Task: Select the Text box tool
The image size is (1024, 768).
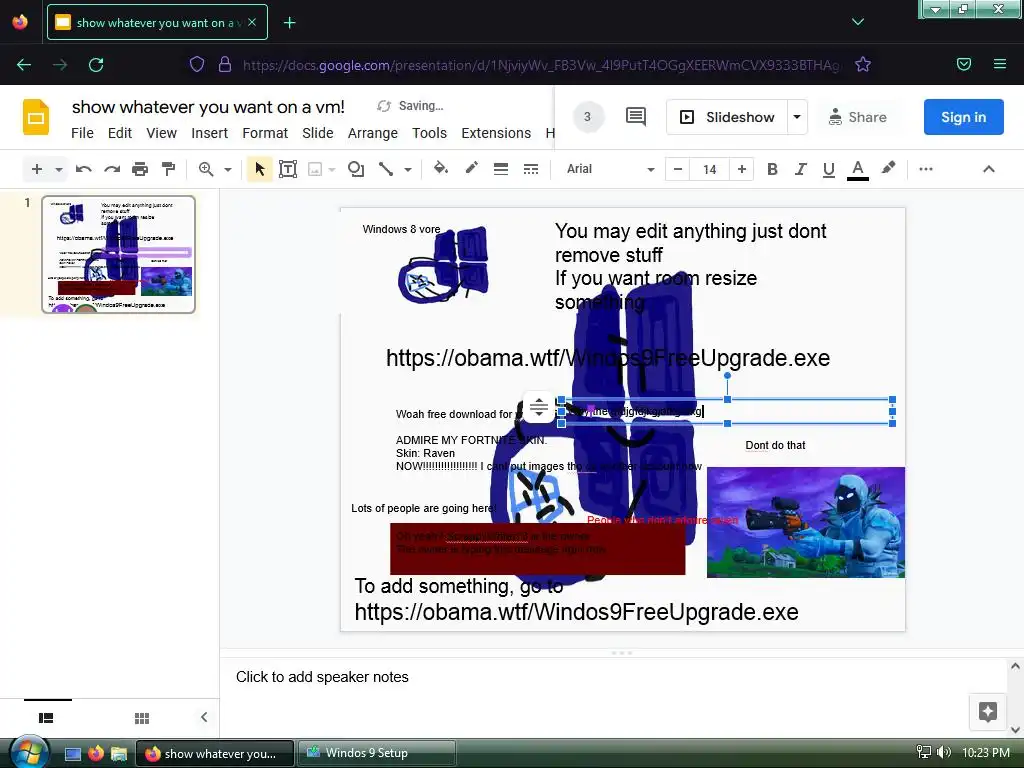Action: pos(288,169)
